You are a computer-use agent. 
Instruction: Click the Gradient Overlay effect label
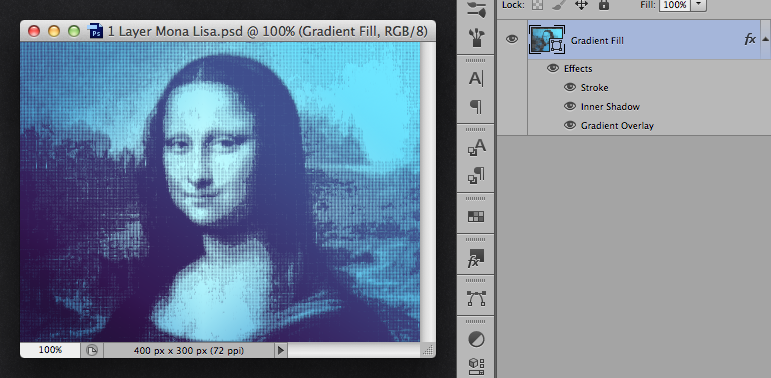617,126
